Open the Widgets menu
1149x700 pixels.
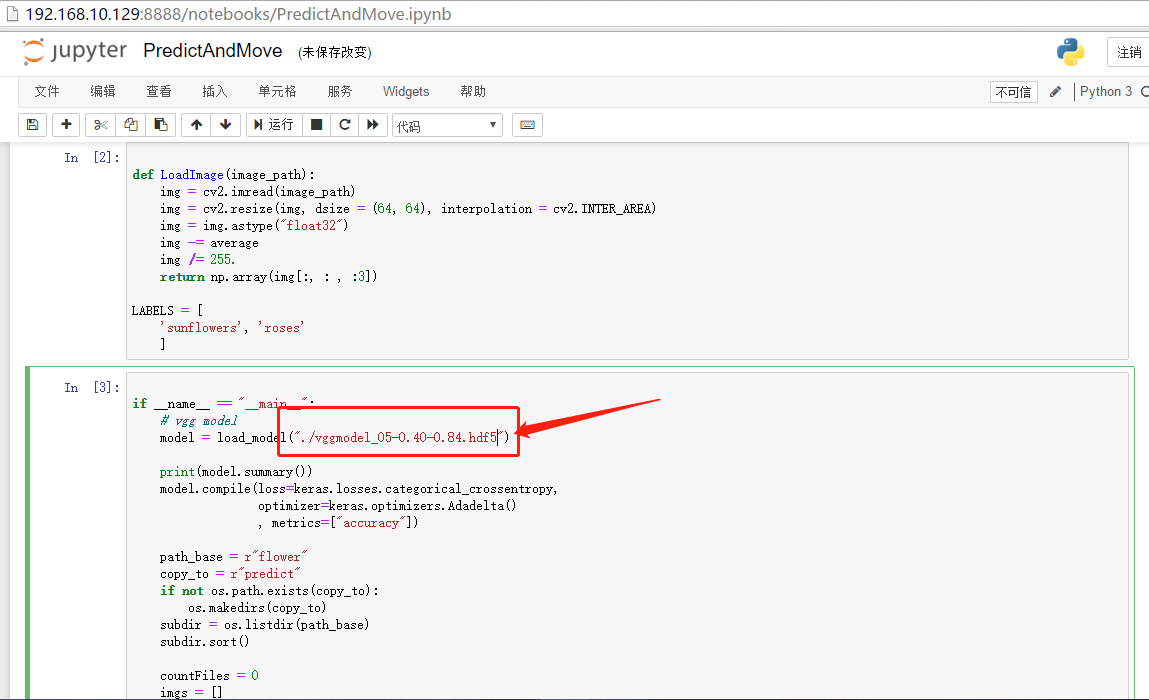click(x=406, y=92)
